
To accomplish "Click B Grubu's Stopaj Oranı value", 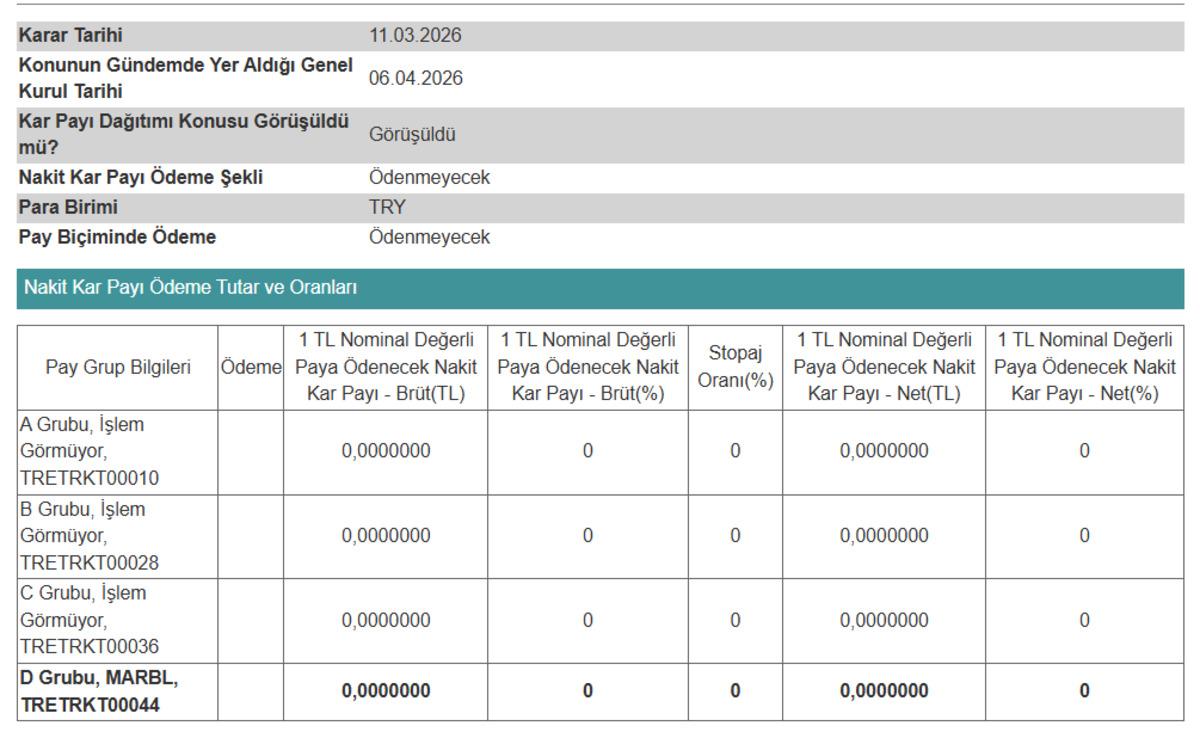I will [x=735, y=536].
